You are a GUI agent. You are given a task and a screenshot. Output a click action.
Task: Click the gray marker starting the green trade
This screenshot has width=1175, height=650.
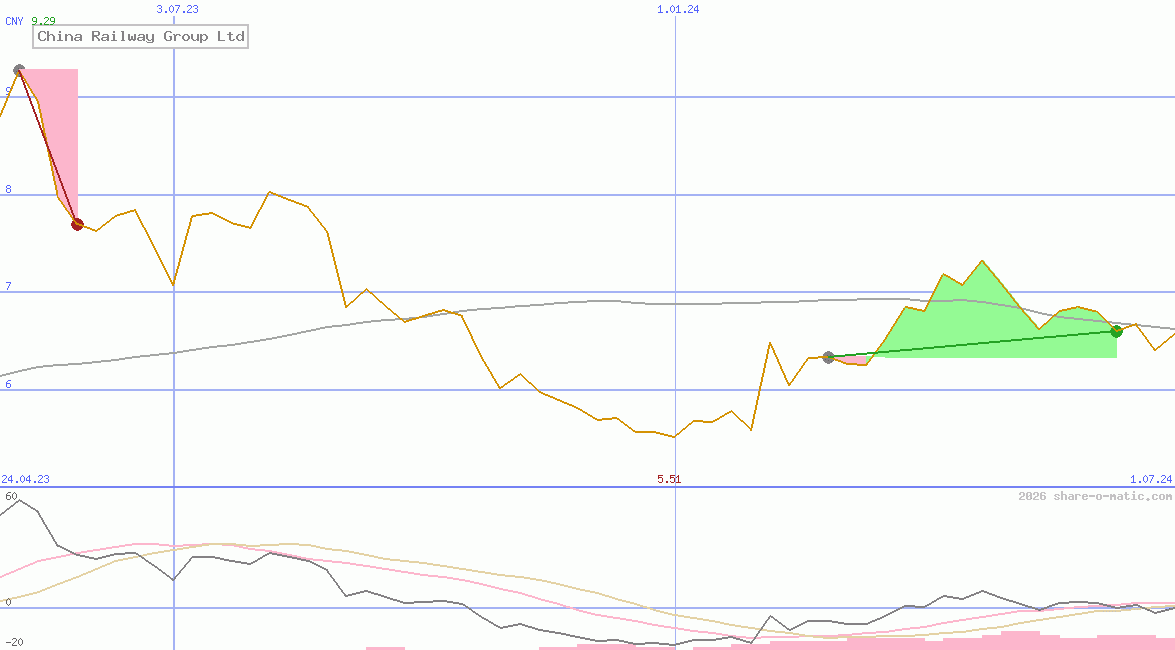(x=828, y=356)
